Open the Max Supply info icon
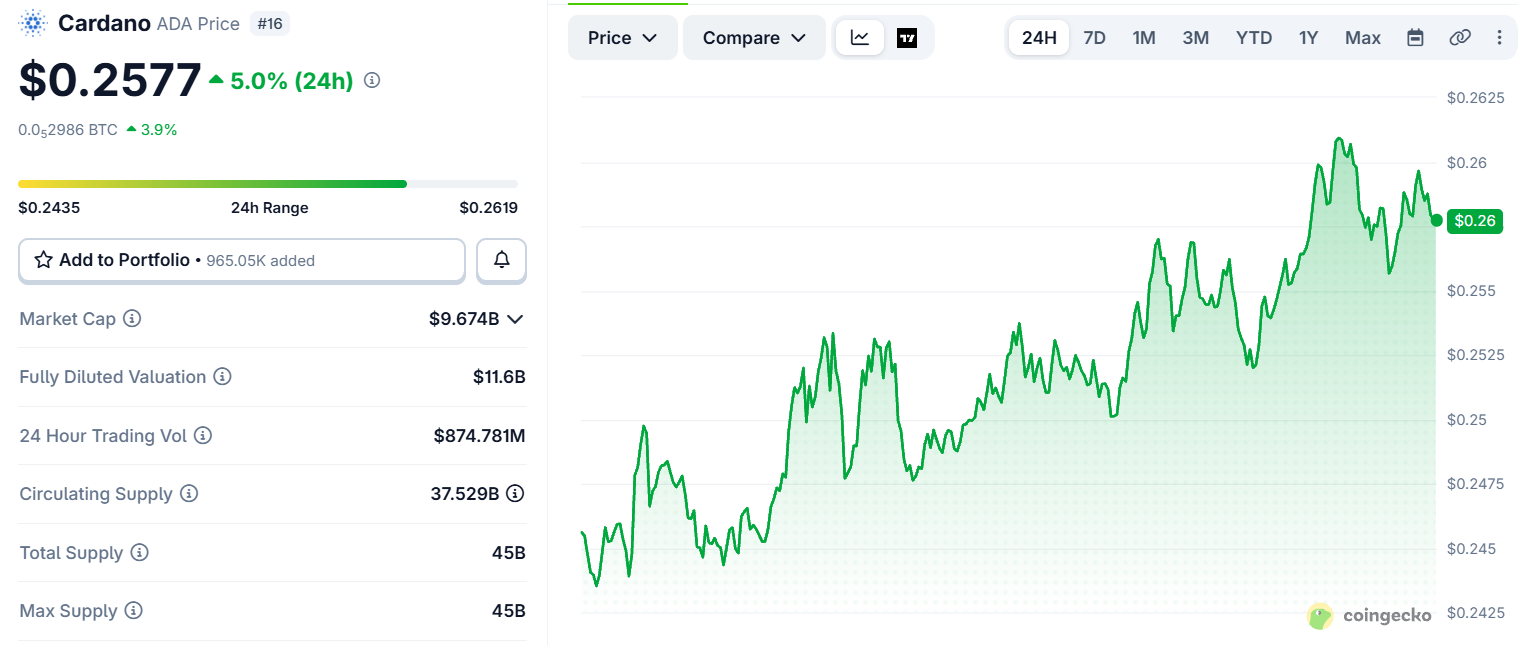 coord(134,611)
